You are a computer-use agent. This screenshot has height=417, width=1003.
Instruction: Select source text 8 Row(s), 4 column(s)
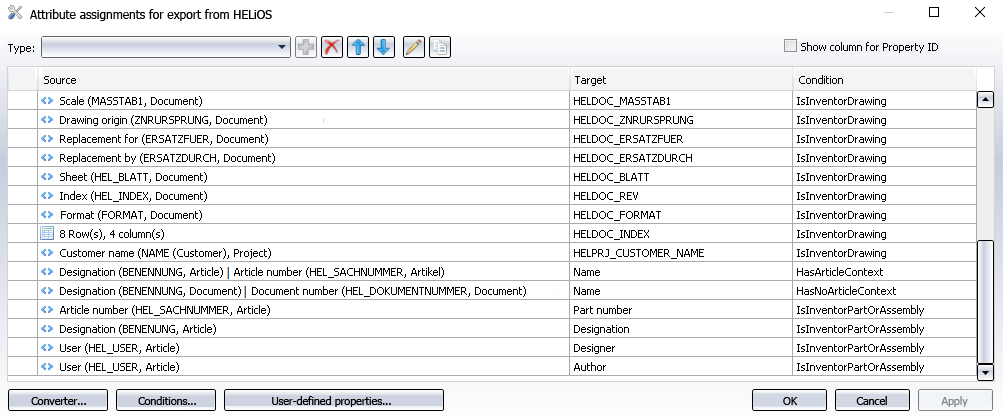click(x=112, y=234)
